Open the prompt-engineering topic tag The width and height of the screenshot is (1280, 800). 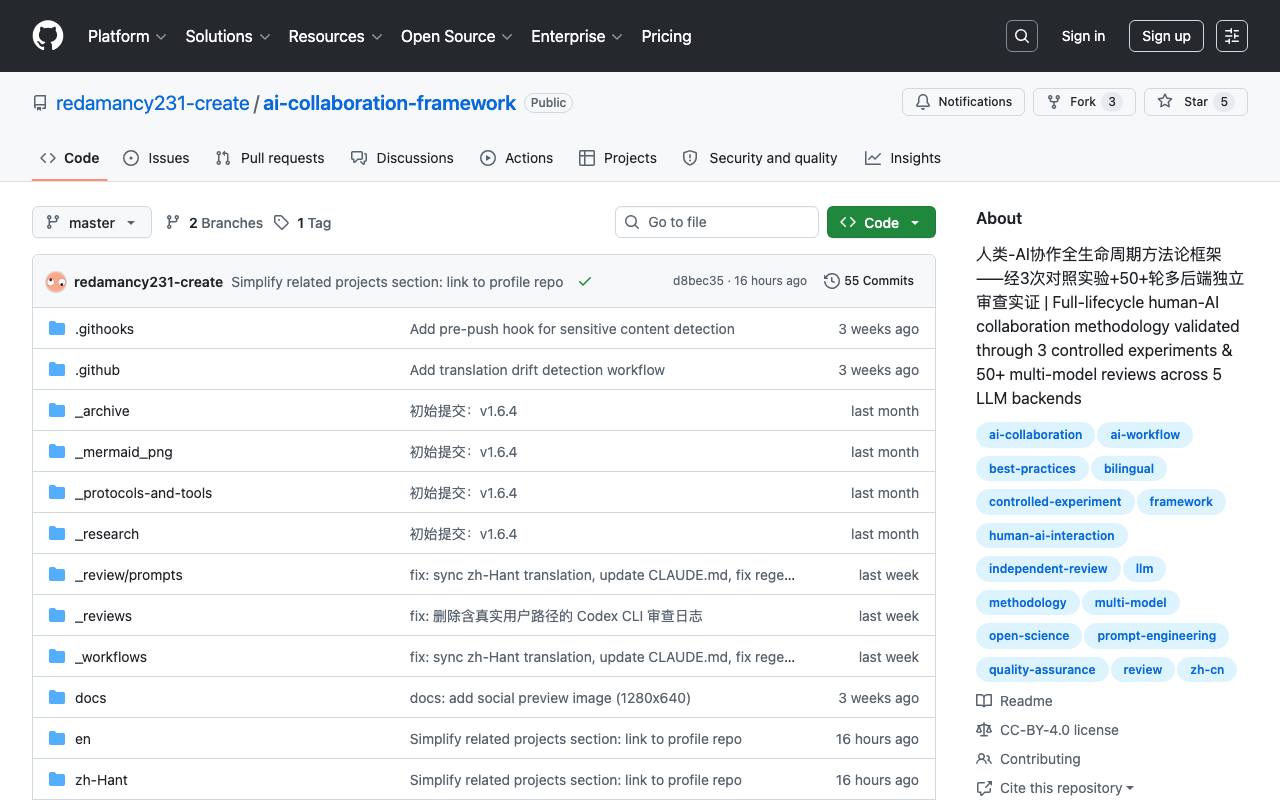1156,636
